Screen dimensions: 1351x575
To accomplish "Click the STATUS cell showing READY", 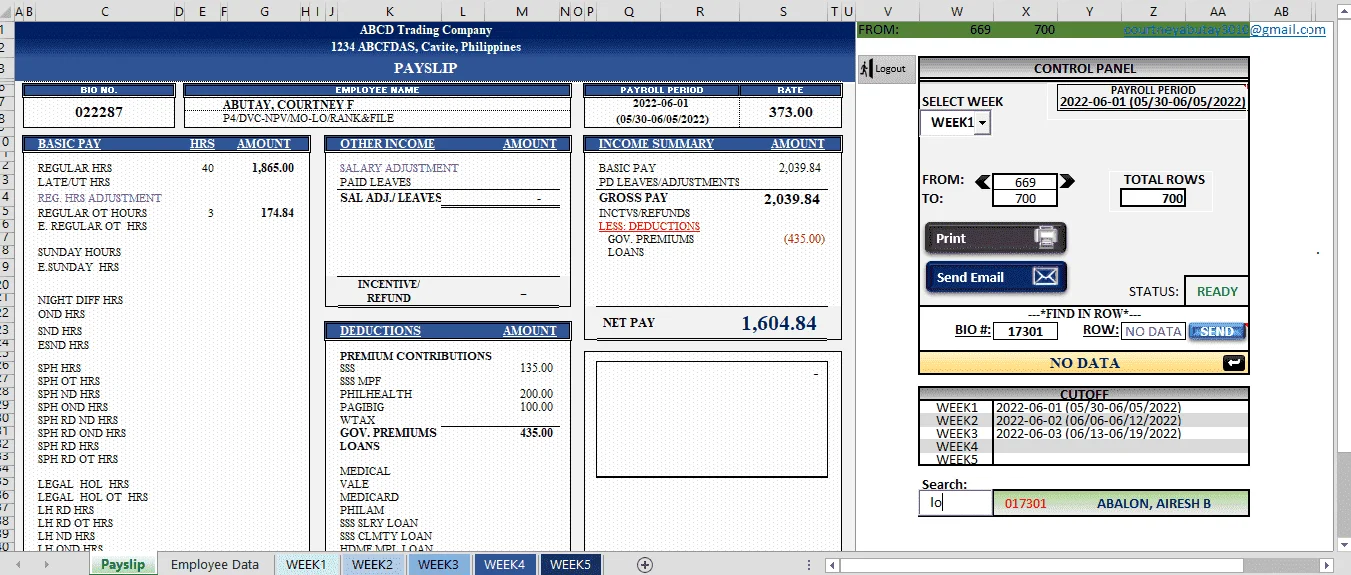I will (x=1217, y=291).
